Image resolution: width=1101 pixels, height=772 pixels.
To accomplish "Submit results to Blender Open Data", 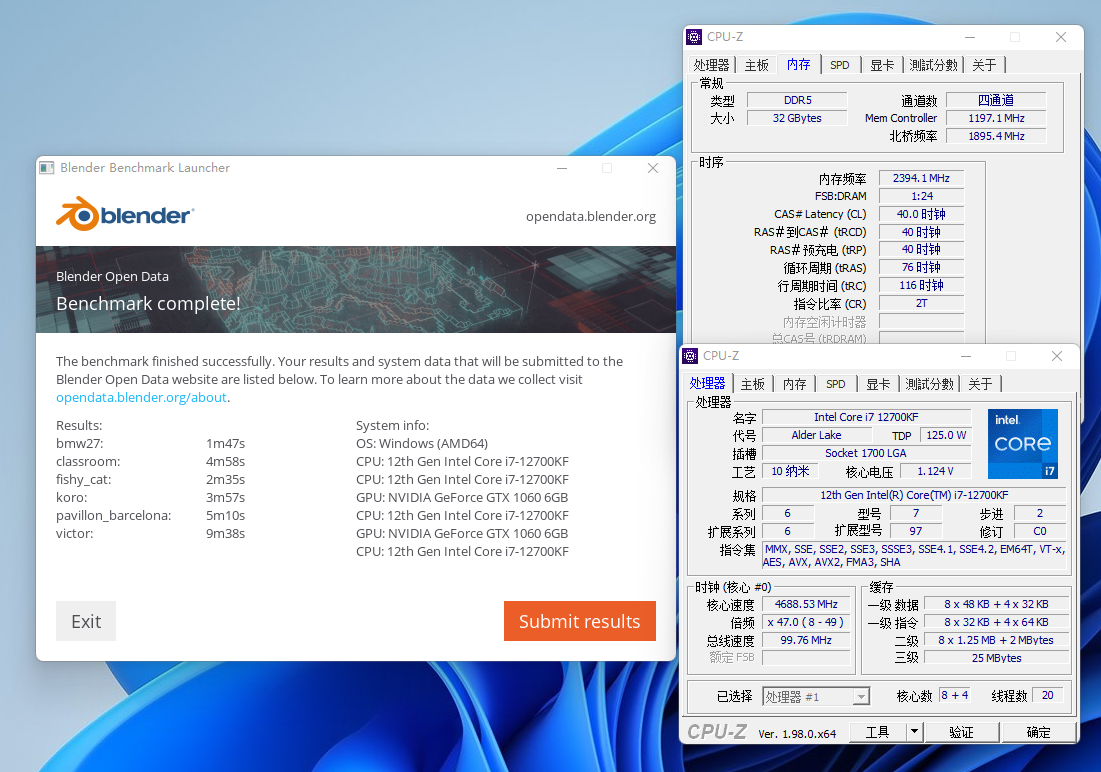I will [579, 621].
